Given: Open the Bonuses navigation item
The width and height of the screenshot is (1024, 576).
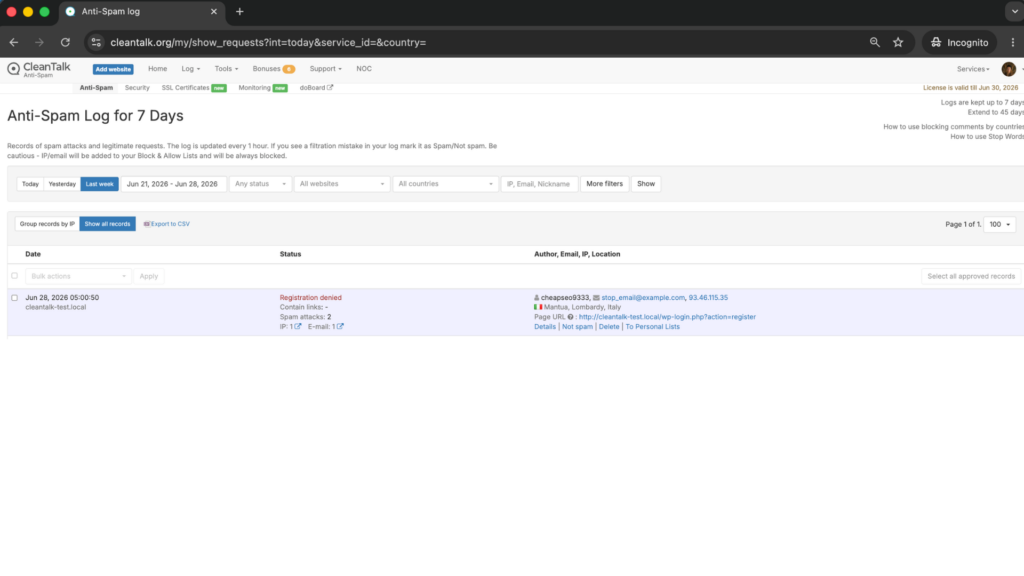Looking at the screenshot, I should 266,69.
